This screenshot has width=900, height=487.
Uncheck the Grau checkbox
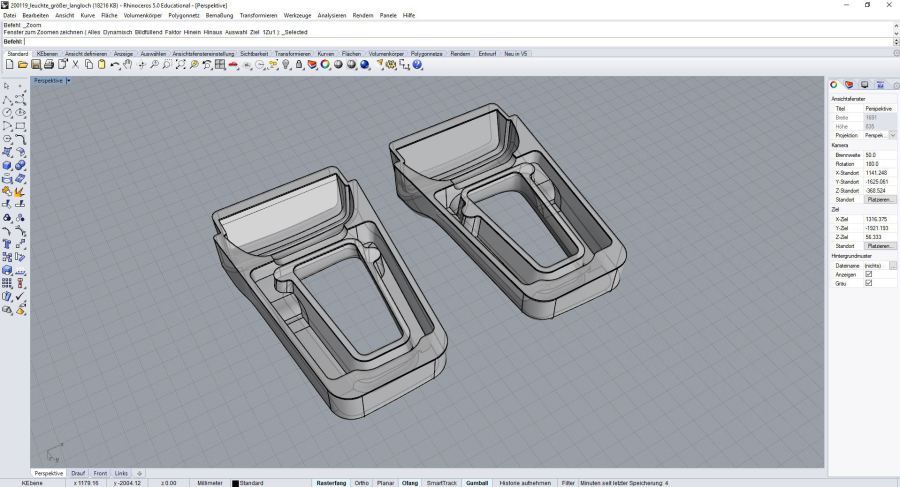(x=868, y=283)
